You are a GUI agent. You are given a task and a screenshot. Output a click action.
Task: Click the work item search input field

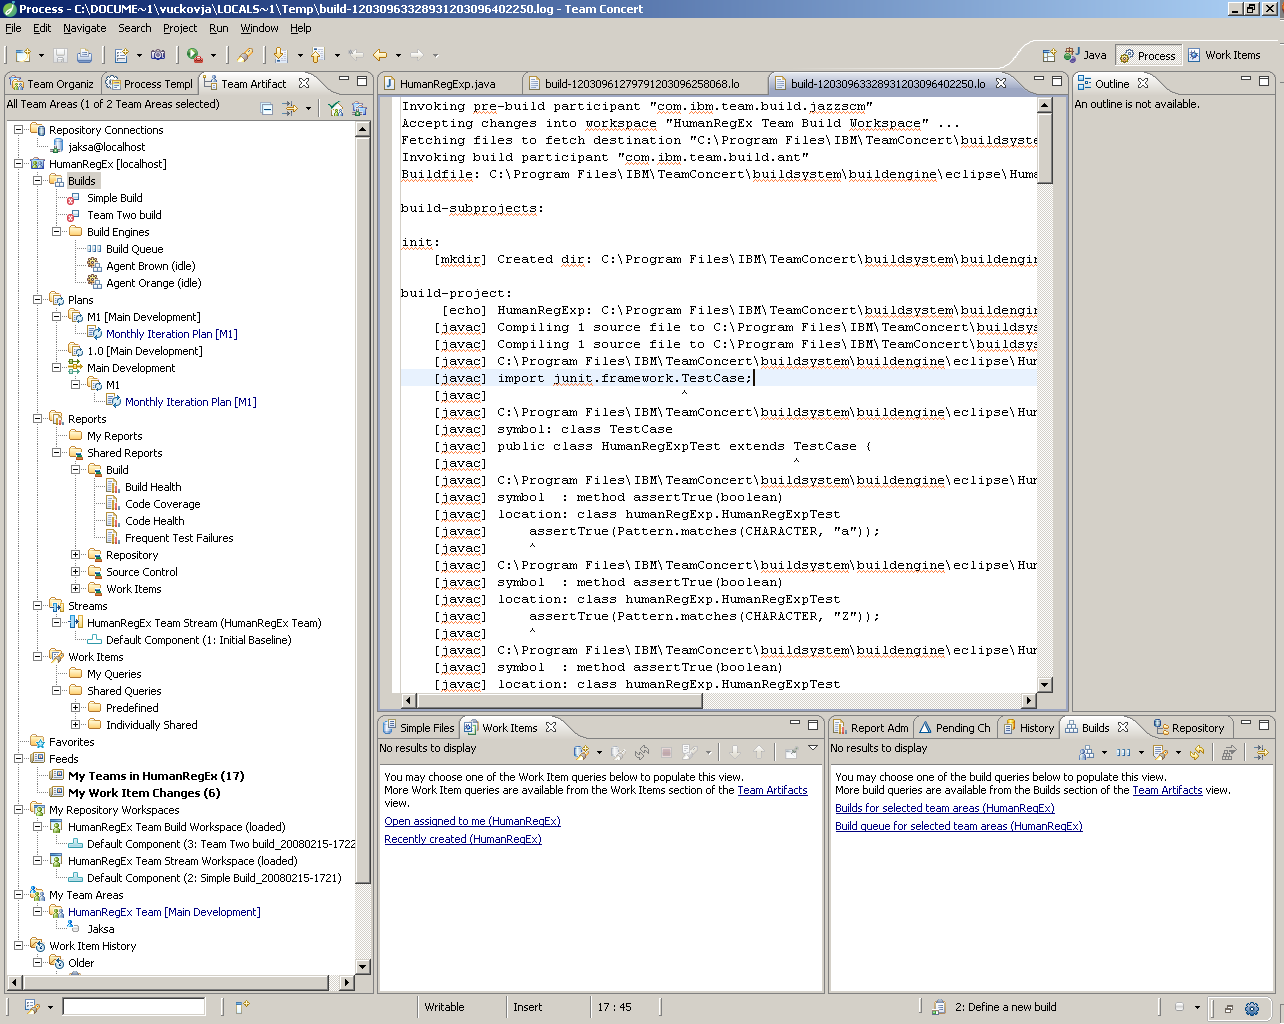[x=134, y=1007]
